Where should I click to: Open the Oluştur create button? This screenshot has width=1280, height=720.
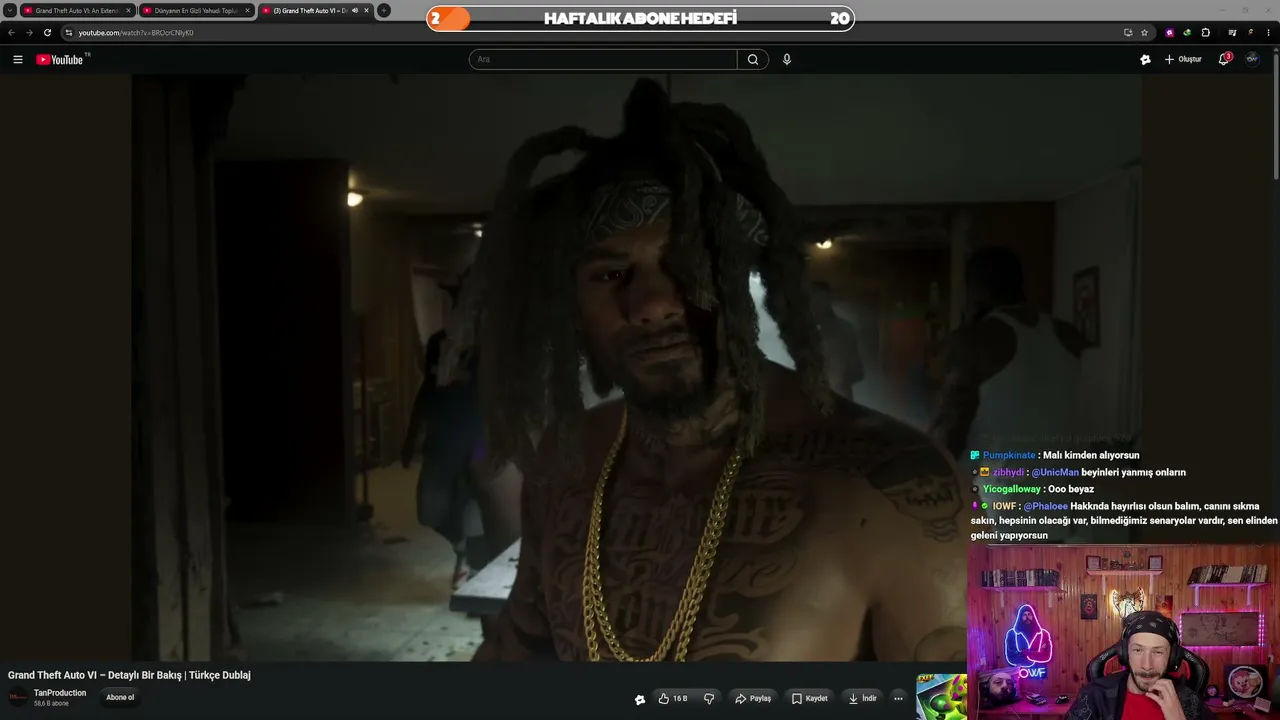[x=1183, y=59]
